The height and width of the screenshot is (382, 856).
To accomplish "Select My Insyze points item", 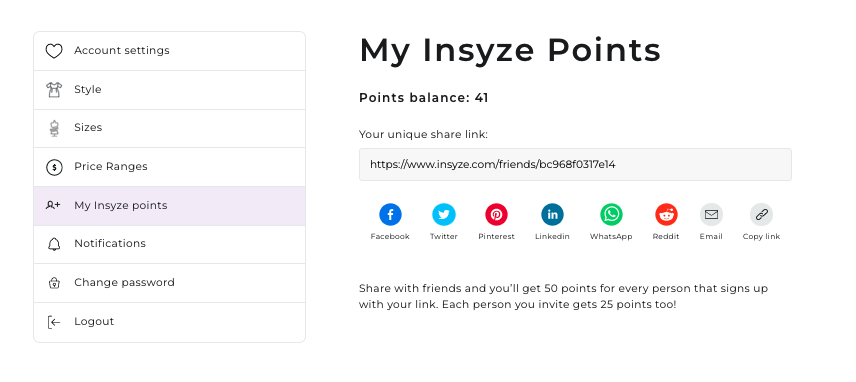I will pos(169,206).
